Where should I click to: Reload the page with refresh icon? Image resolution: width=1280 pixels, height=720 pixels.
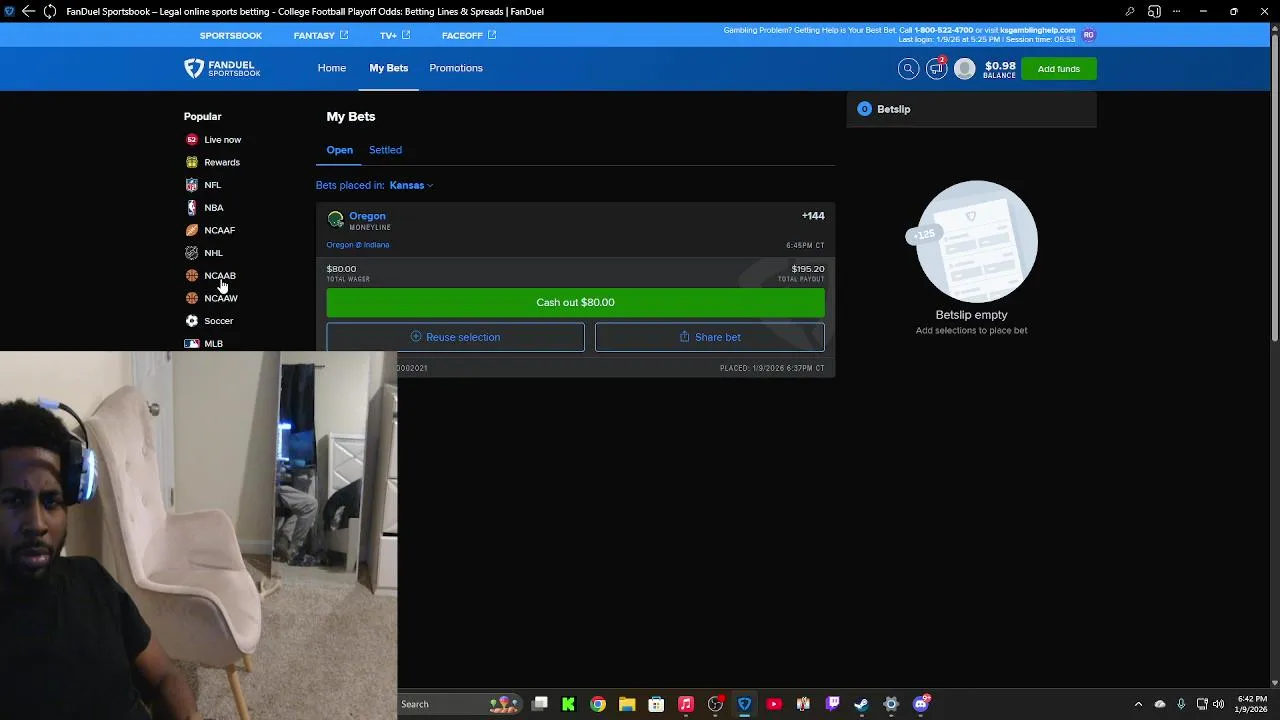[x=50, y=12]
